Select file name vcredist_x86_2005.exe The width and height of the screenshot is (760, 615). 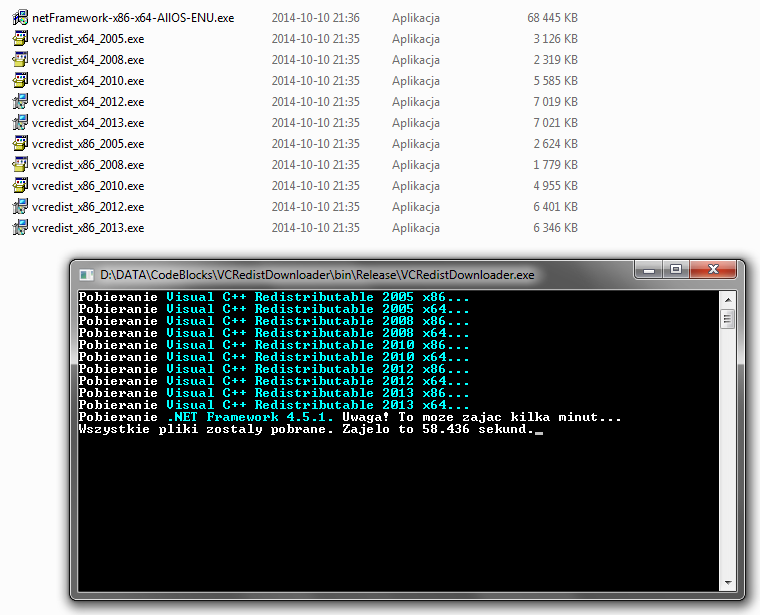(x=88, y=143)
